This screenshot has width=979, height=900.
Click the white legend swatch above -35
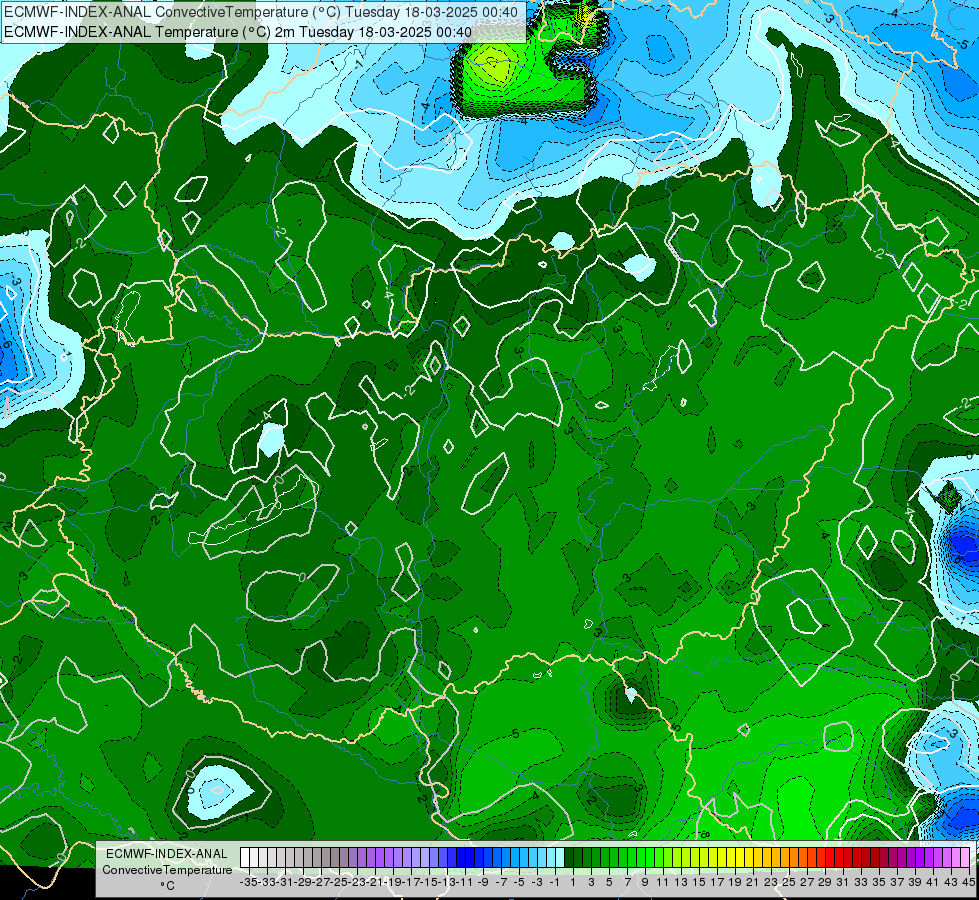(245, 857)
